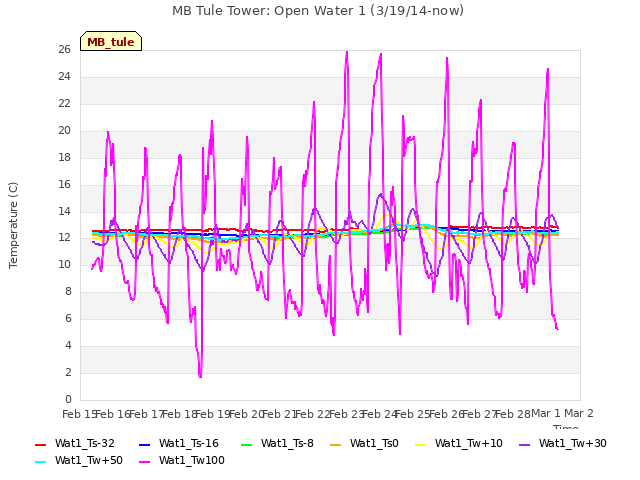Click the Watl_Ts0 legend label
This screenshot has width=640, height=480.
[374, 443]
